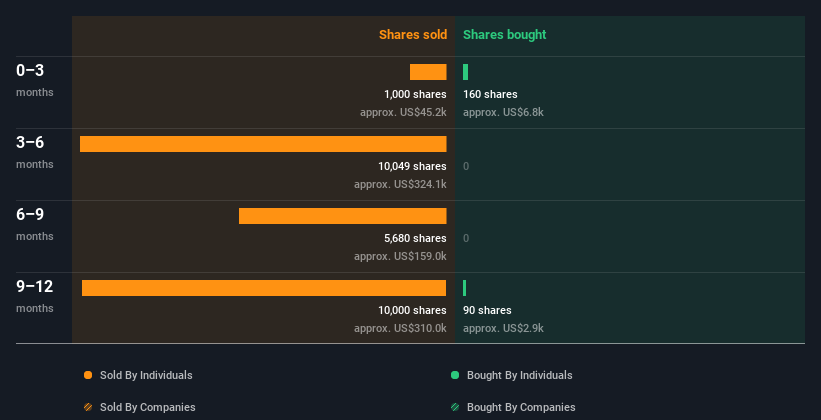Toggle the Sold By Individuals legend label
The width and height of the screenshot is (821, 420).
pos(146,375)
